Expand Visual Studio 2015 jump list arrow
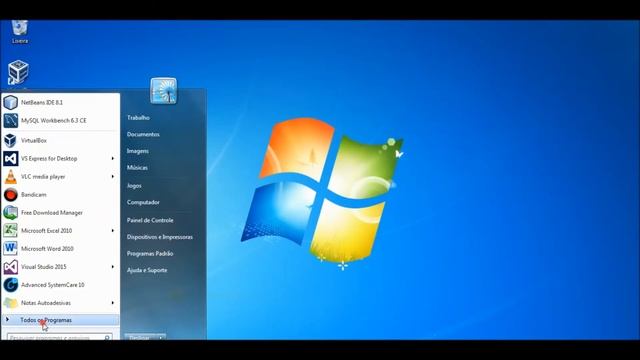The width and height of the screenshot is (640, 360). coord(113,267)
